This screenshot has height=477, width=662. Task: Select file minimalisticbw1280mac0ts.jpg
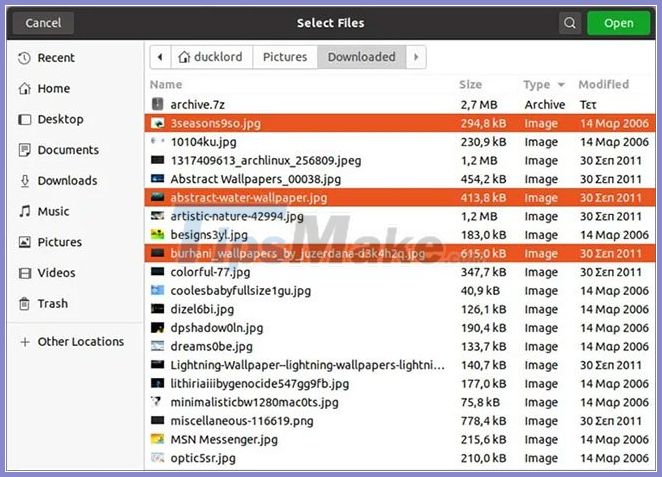click(x=400, y=402)
